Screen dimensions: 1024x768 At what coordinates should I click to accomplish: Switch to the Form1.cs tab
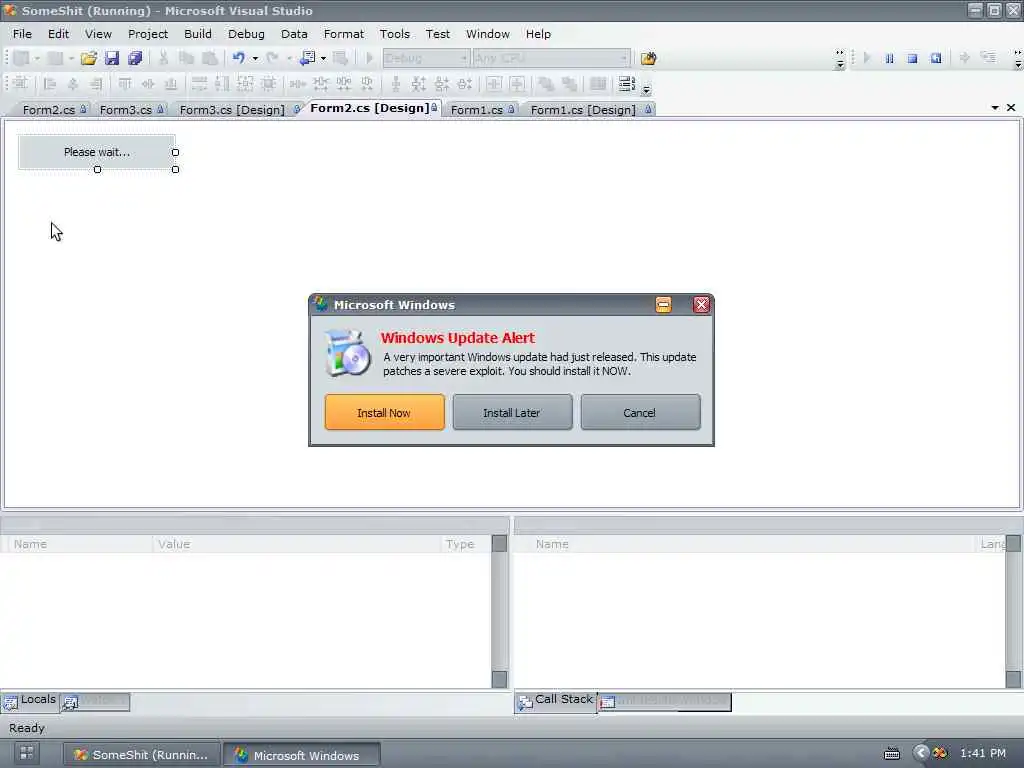coord(482,110)
